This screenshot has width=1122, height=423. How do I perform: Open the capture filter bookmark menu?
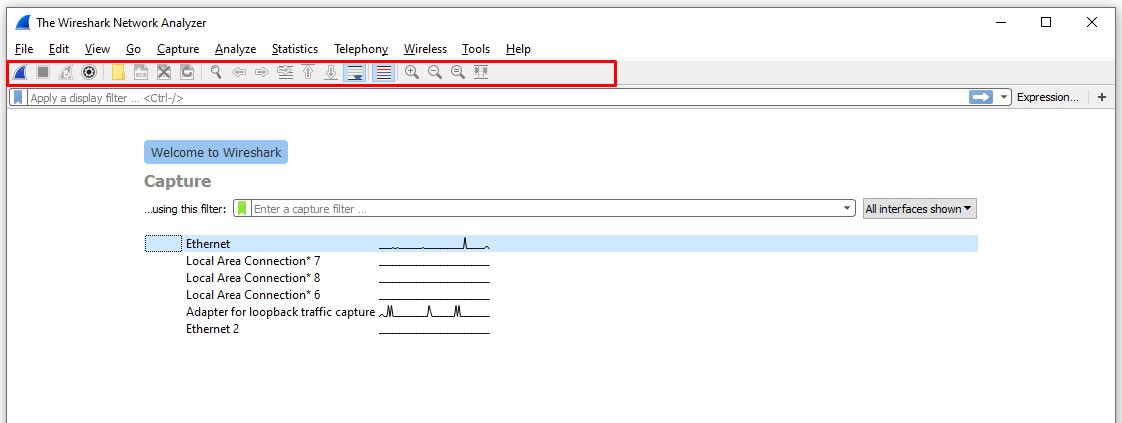[242, 209]
